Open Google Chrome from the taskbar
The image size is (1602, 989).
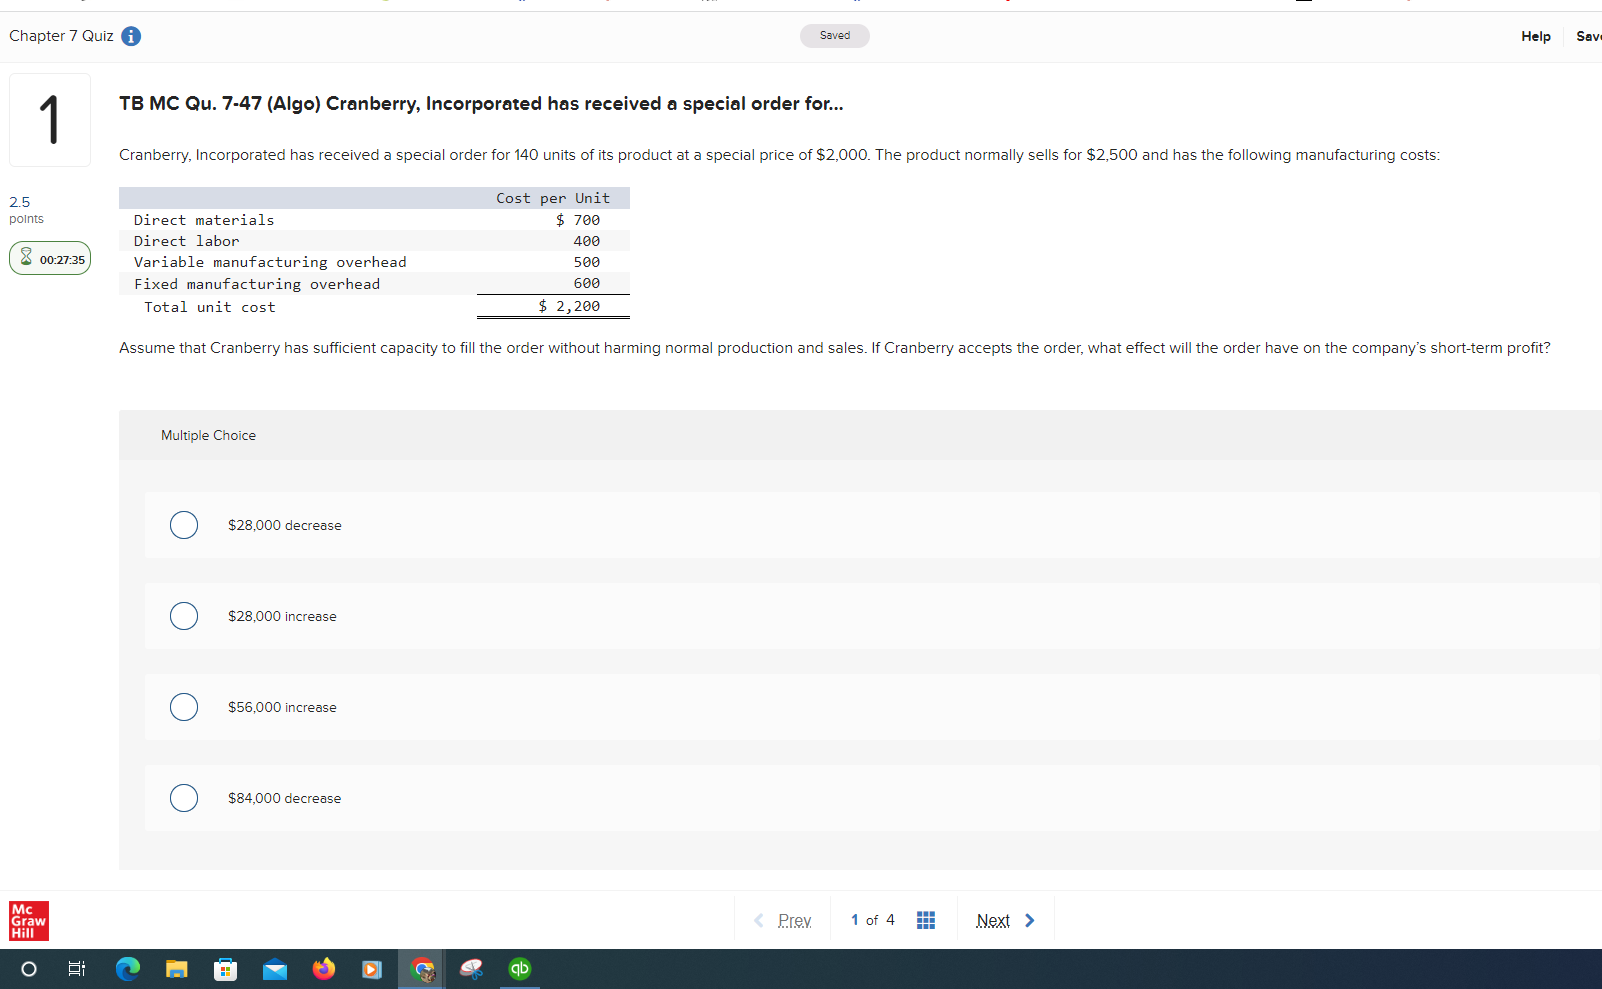tap(421, 968)
